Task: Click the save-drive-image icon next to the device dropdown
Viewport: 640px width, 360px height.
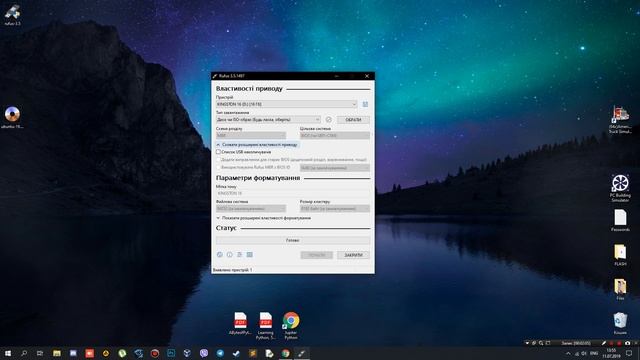Action: 365,104
